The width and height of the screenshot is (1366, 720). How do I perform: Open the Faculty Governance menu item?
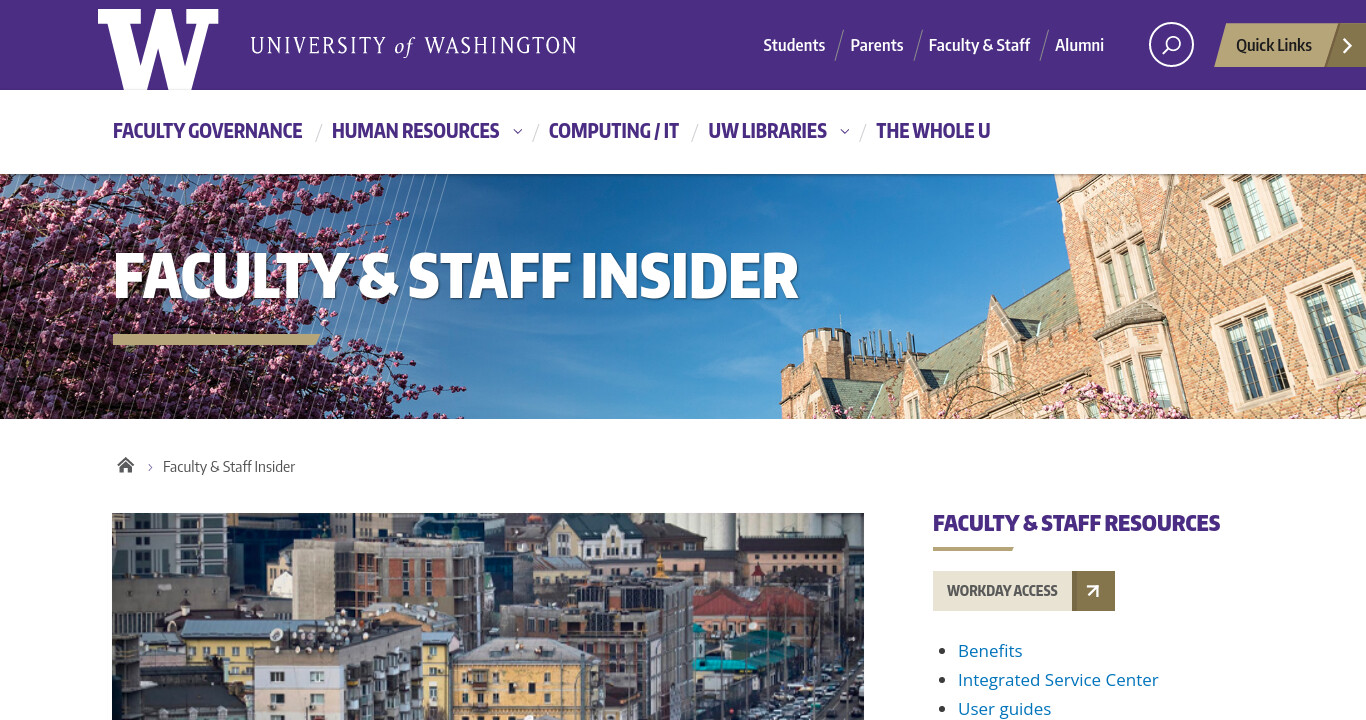point(207,131)
